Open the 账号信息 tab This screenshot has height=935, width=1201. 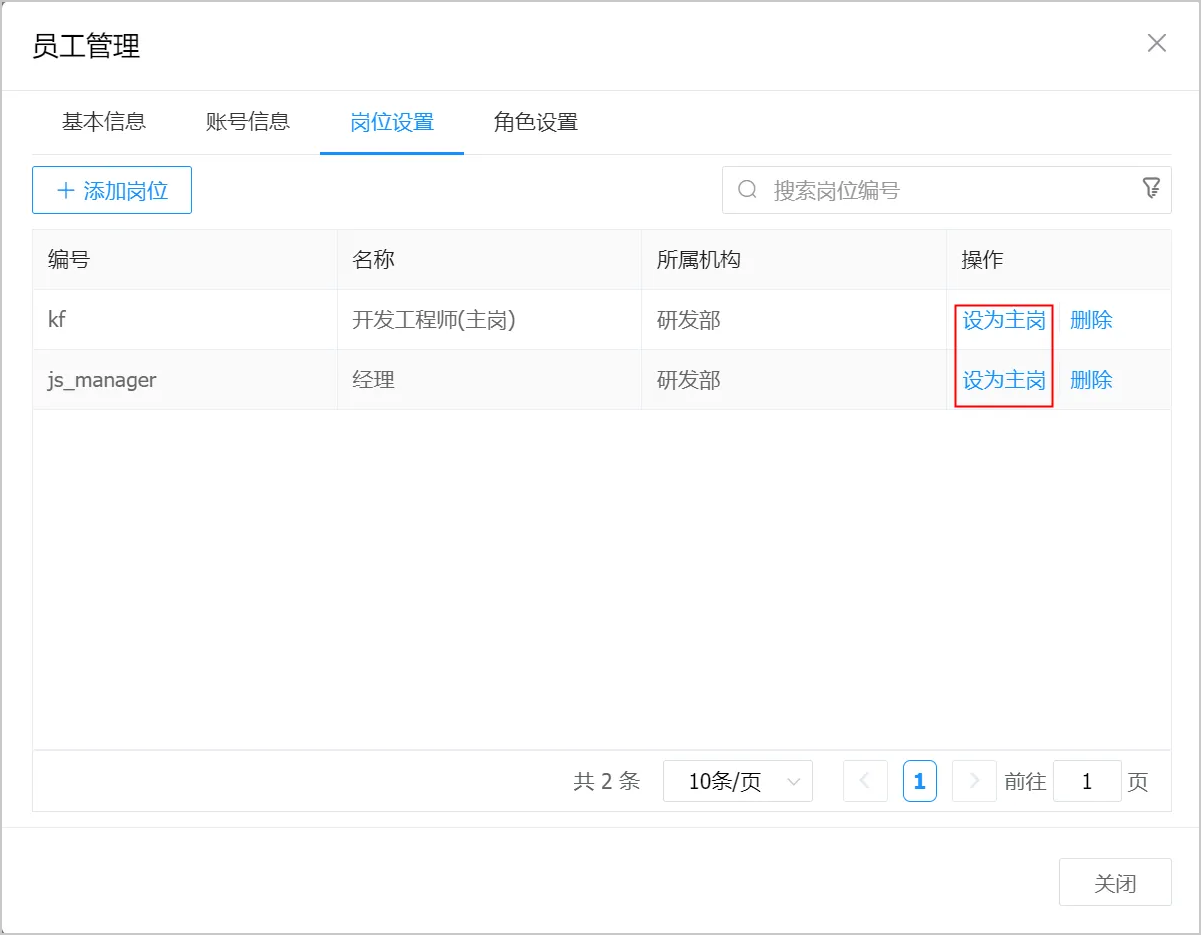click(248, 122)
